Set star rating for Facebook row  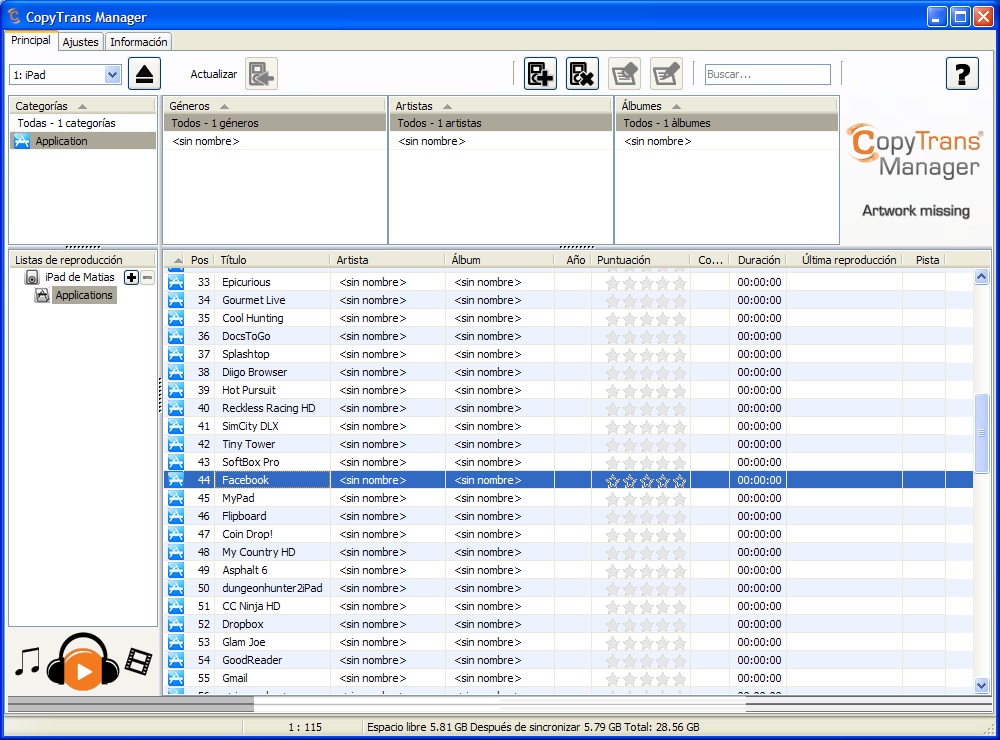[645, 480]
